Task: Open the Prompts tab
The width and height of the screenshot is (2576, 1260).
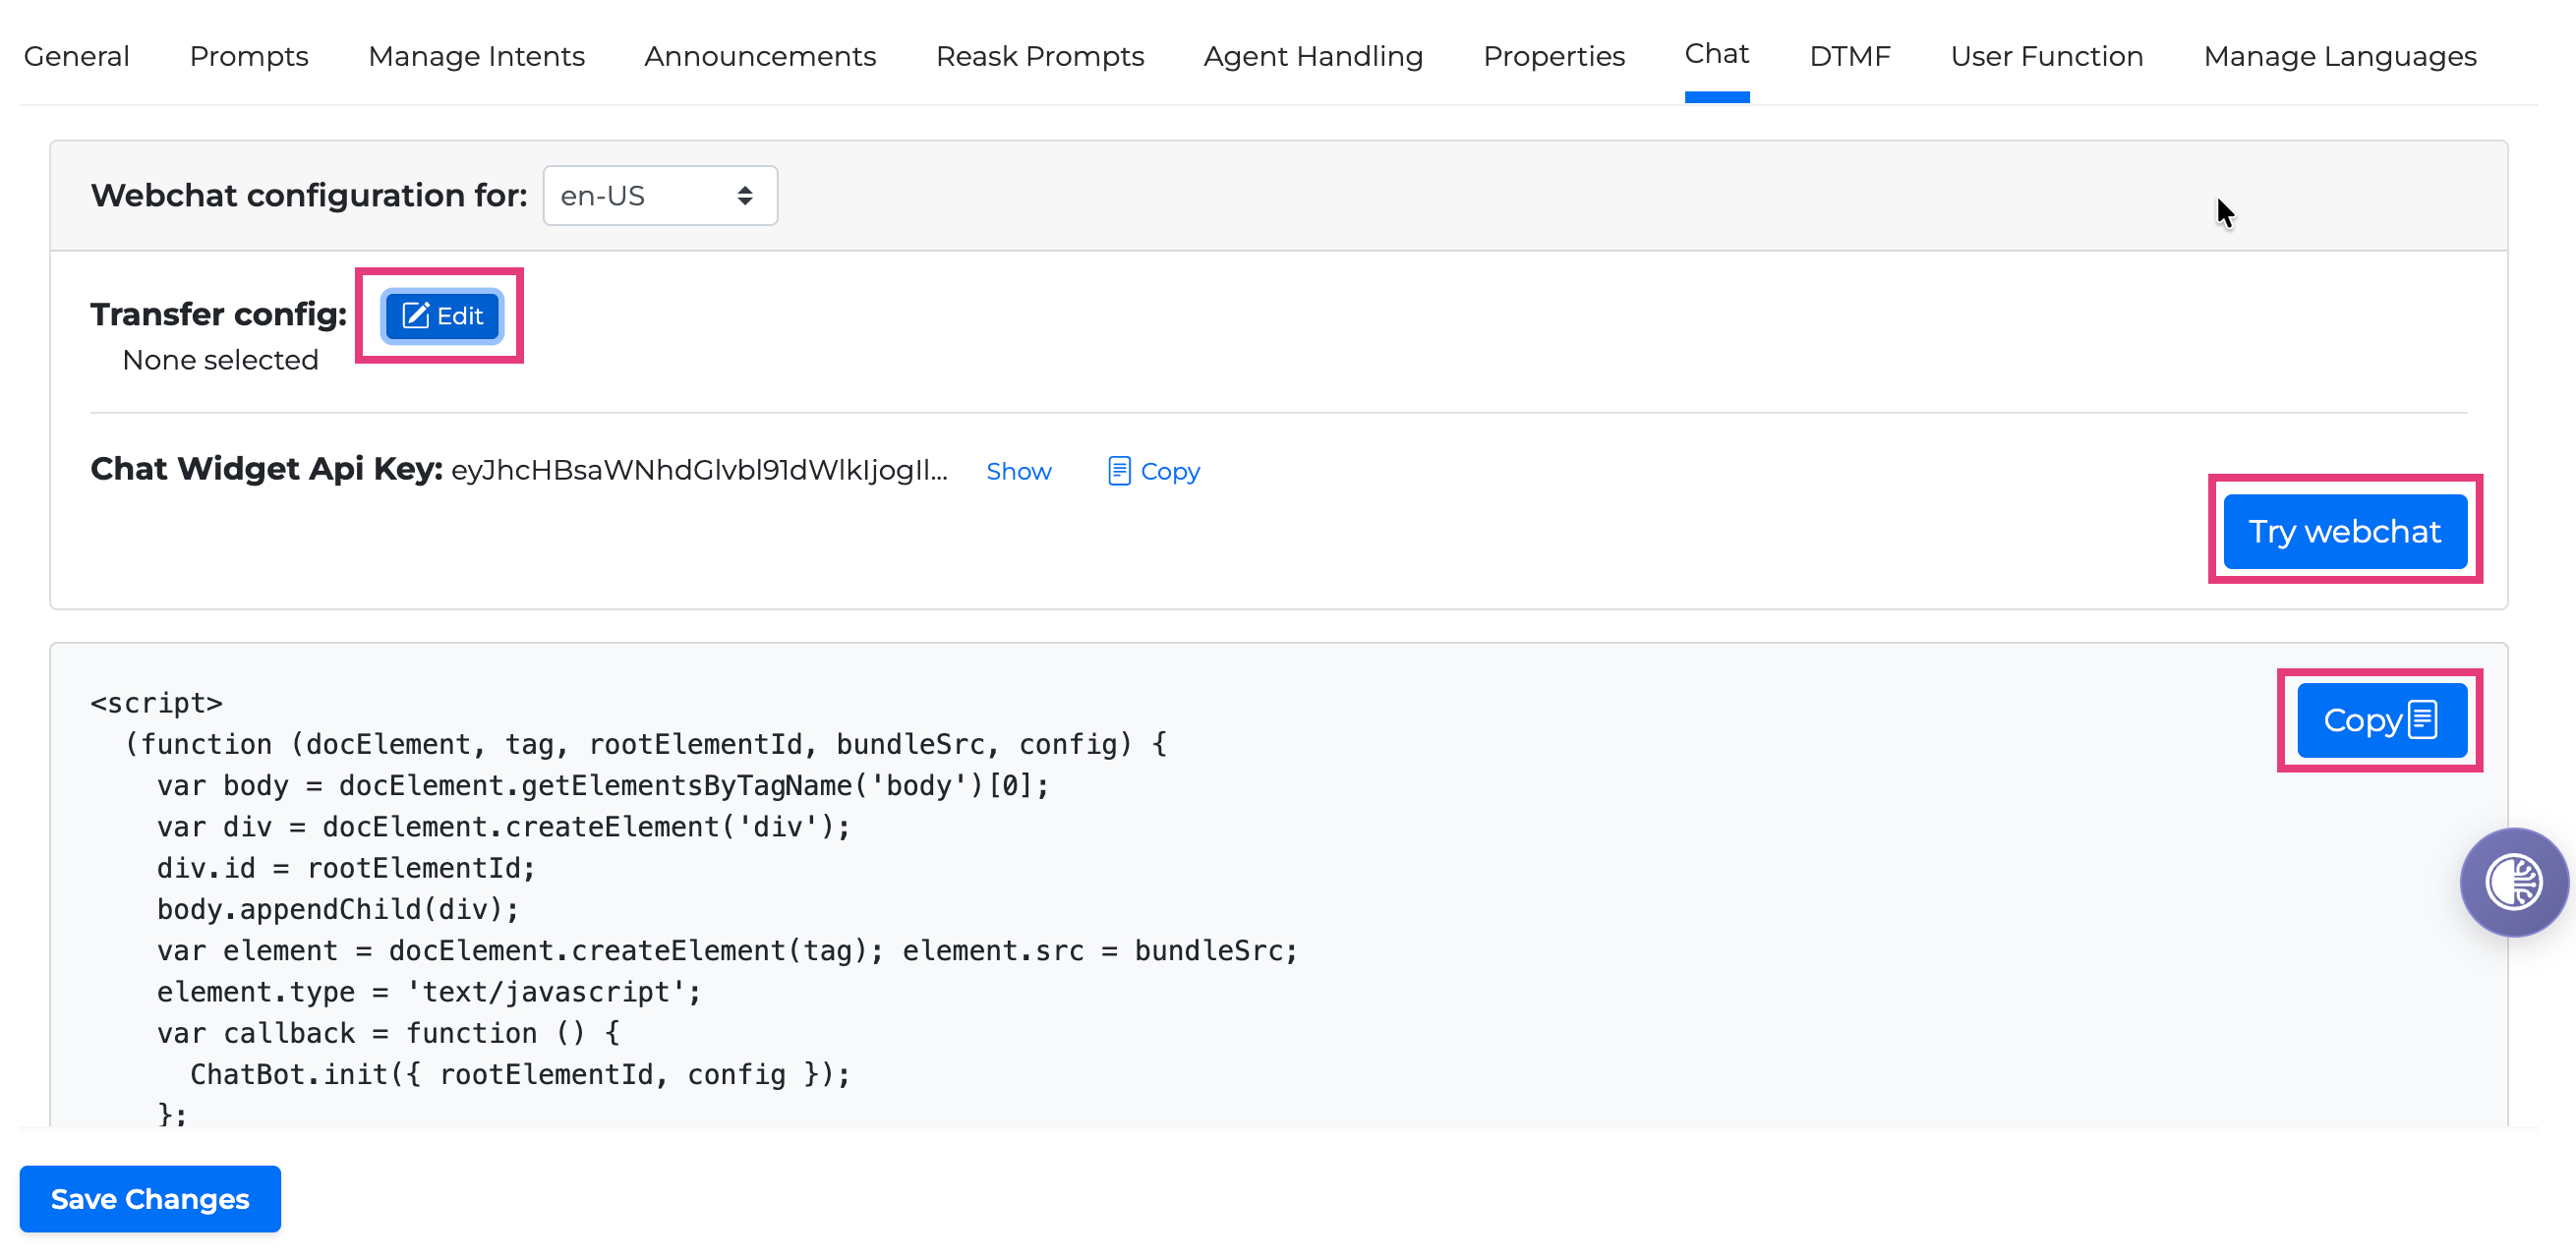Action: tap(249, 56)
